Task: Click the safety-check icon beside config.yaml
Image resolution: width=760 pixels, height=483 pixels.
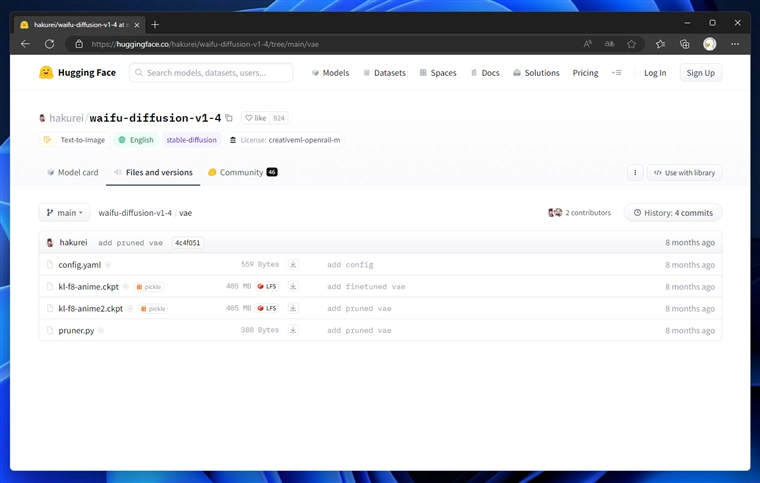Action: 108,265
